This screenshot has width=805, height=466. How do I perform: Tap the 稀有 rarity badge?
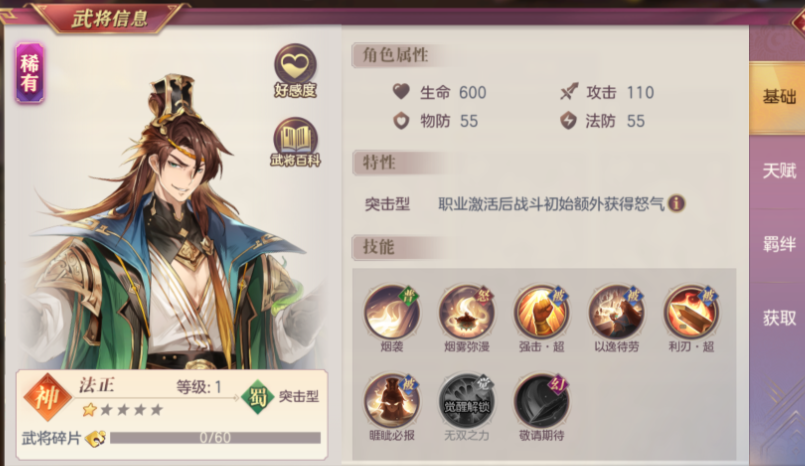click(30, 73)
